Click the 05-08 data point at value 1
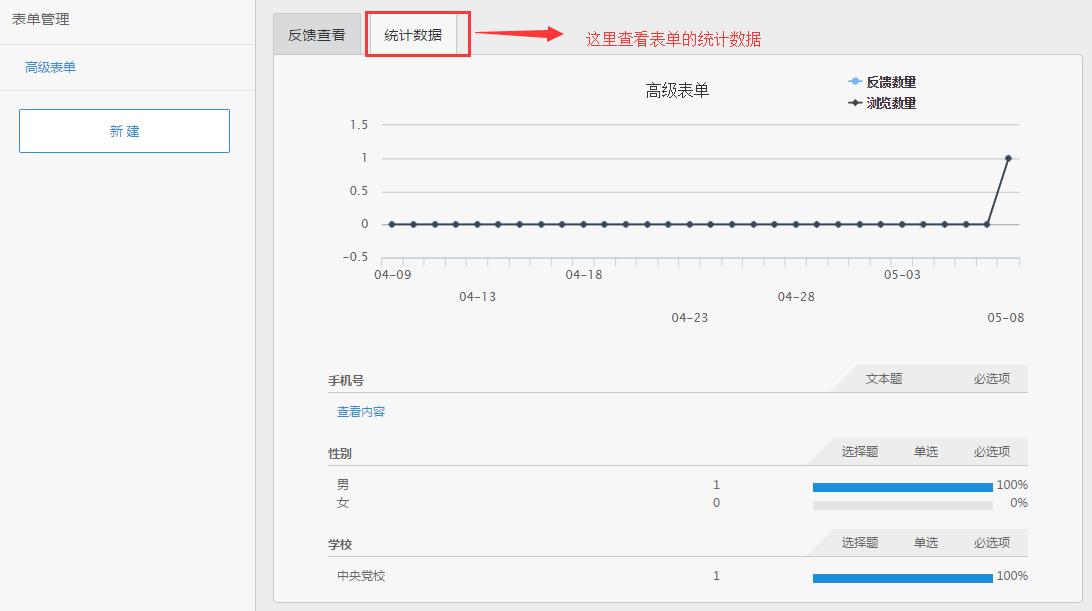 tap(1008, 158)
